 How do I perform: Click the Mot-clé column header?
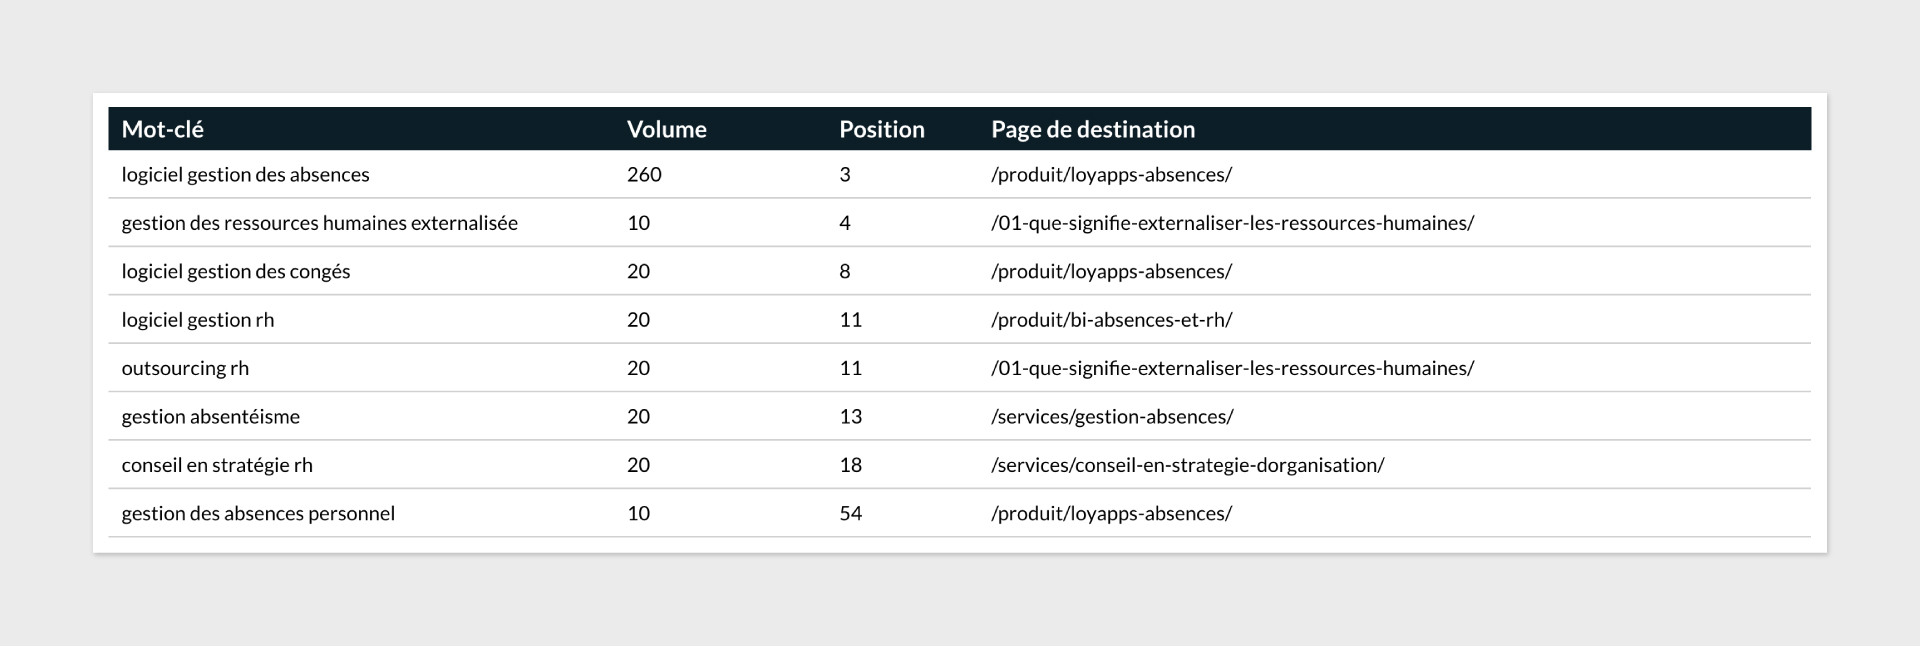pyautogui.click(x=162, y=129)
